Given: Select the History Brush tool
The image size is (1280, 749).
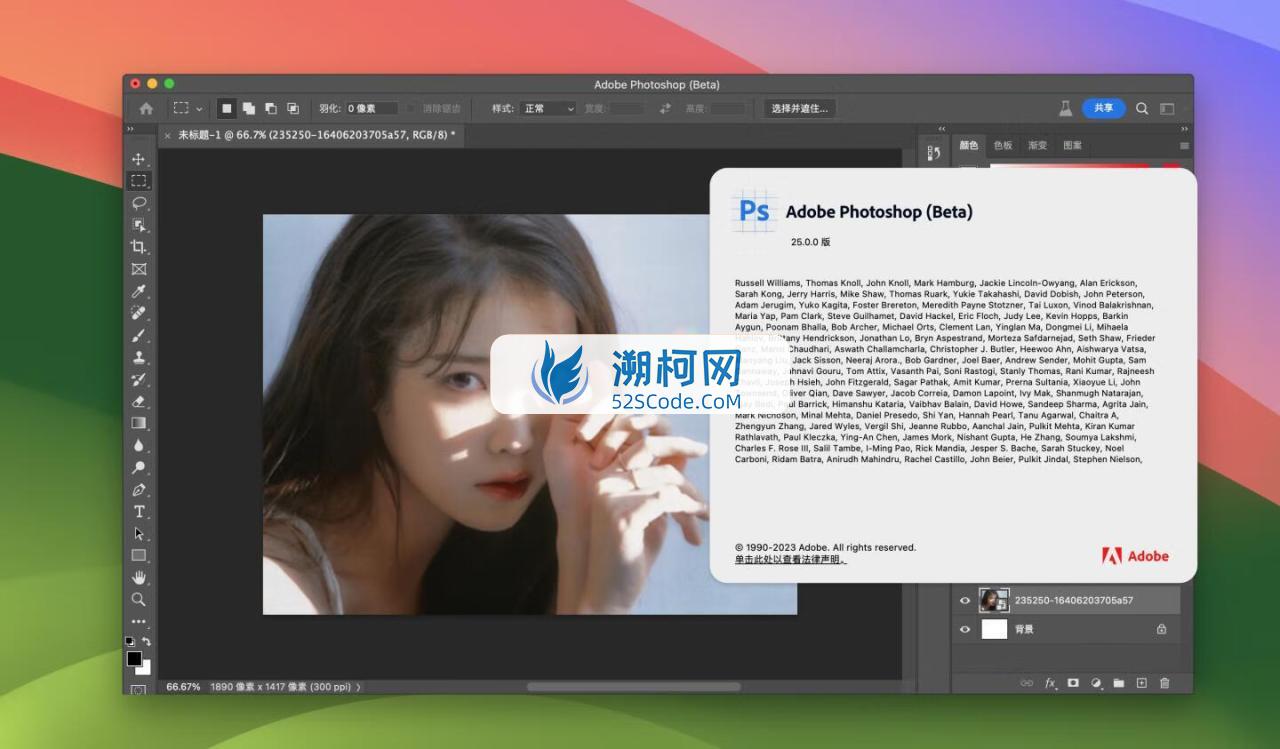Looking at the screenshot, I should coord(139,379).
